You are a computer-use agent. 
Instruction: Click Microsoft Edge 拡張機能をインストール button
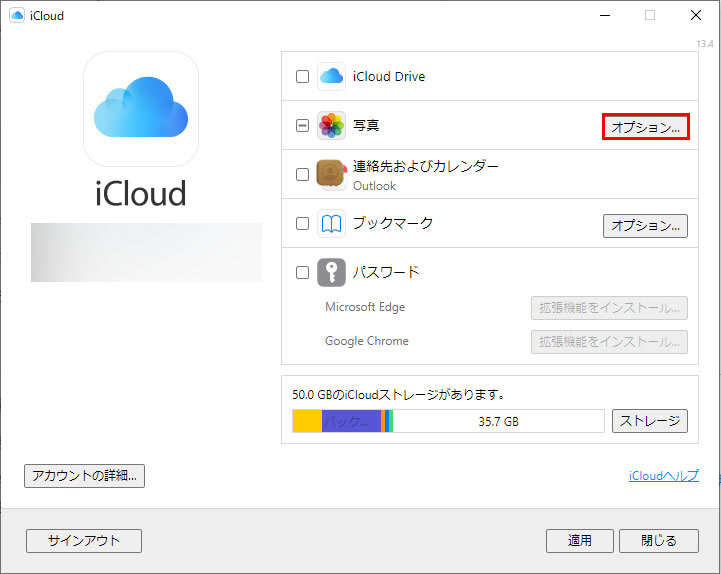609,308
